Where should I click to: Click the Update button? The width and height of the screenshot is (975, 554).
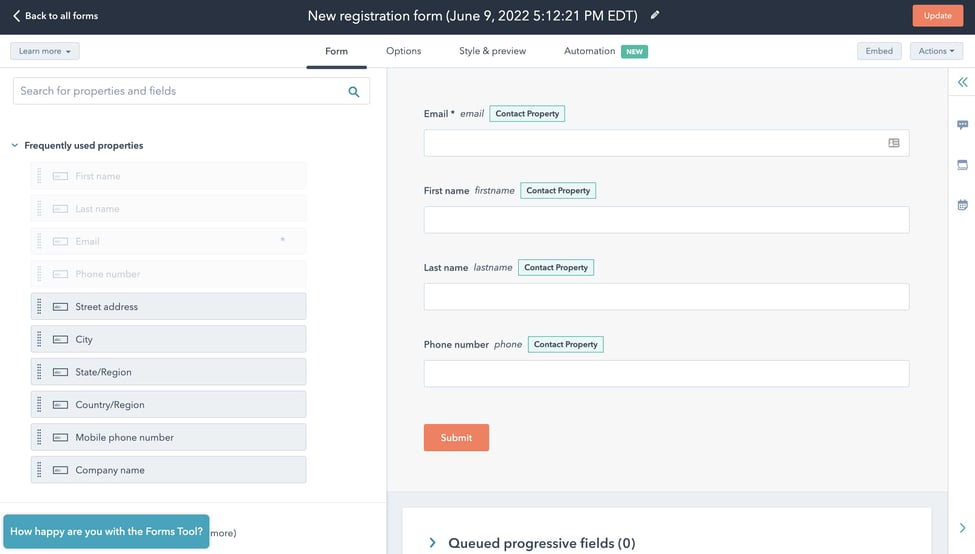click(937, 16)
